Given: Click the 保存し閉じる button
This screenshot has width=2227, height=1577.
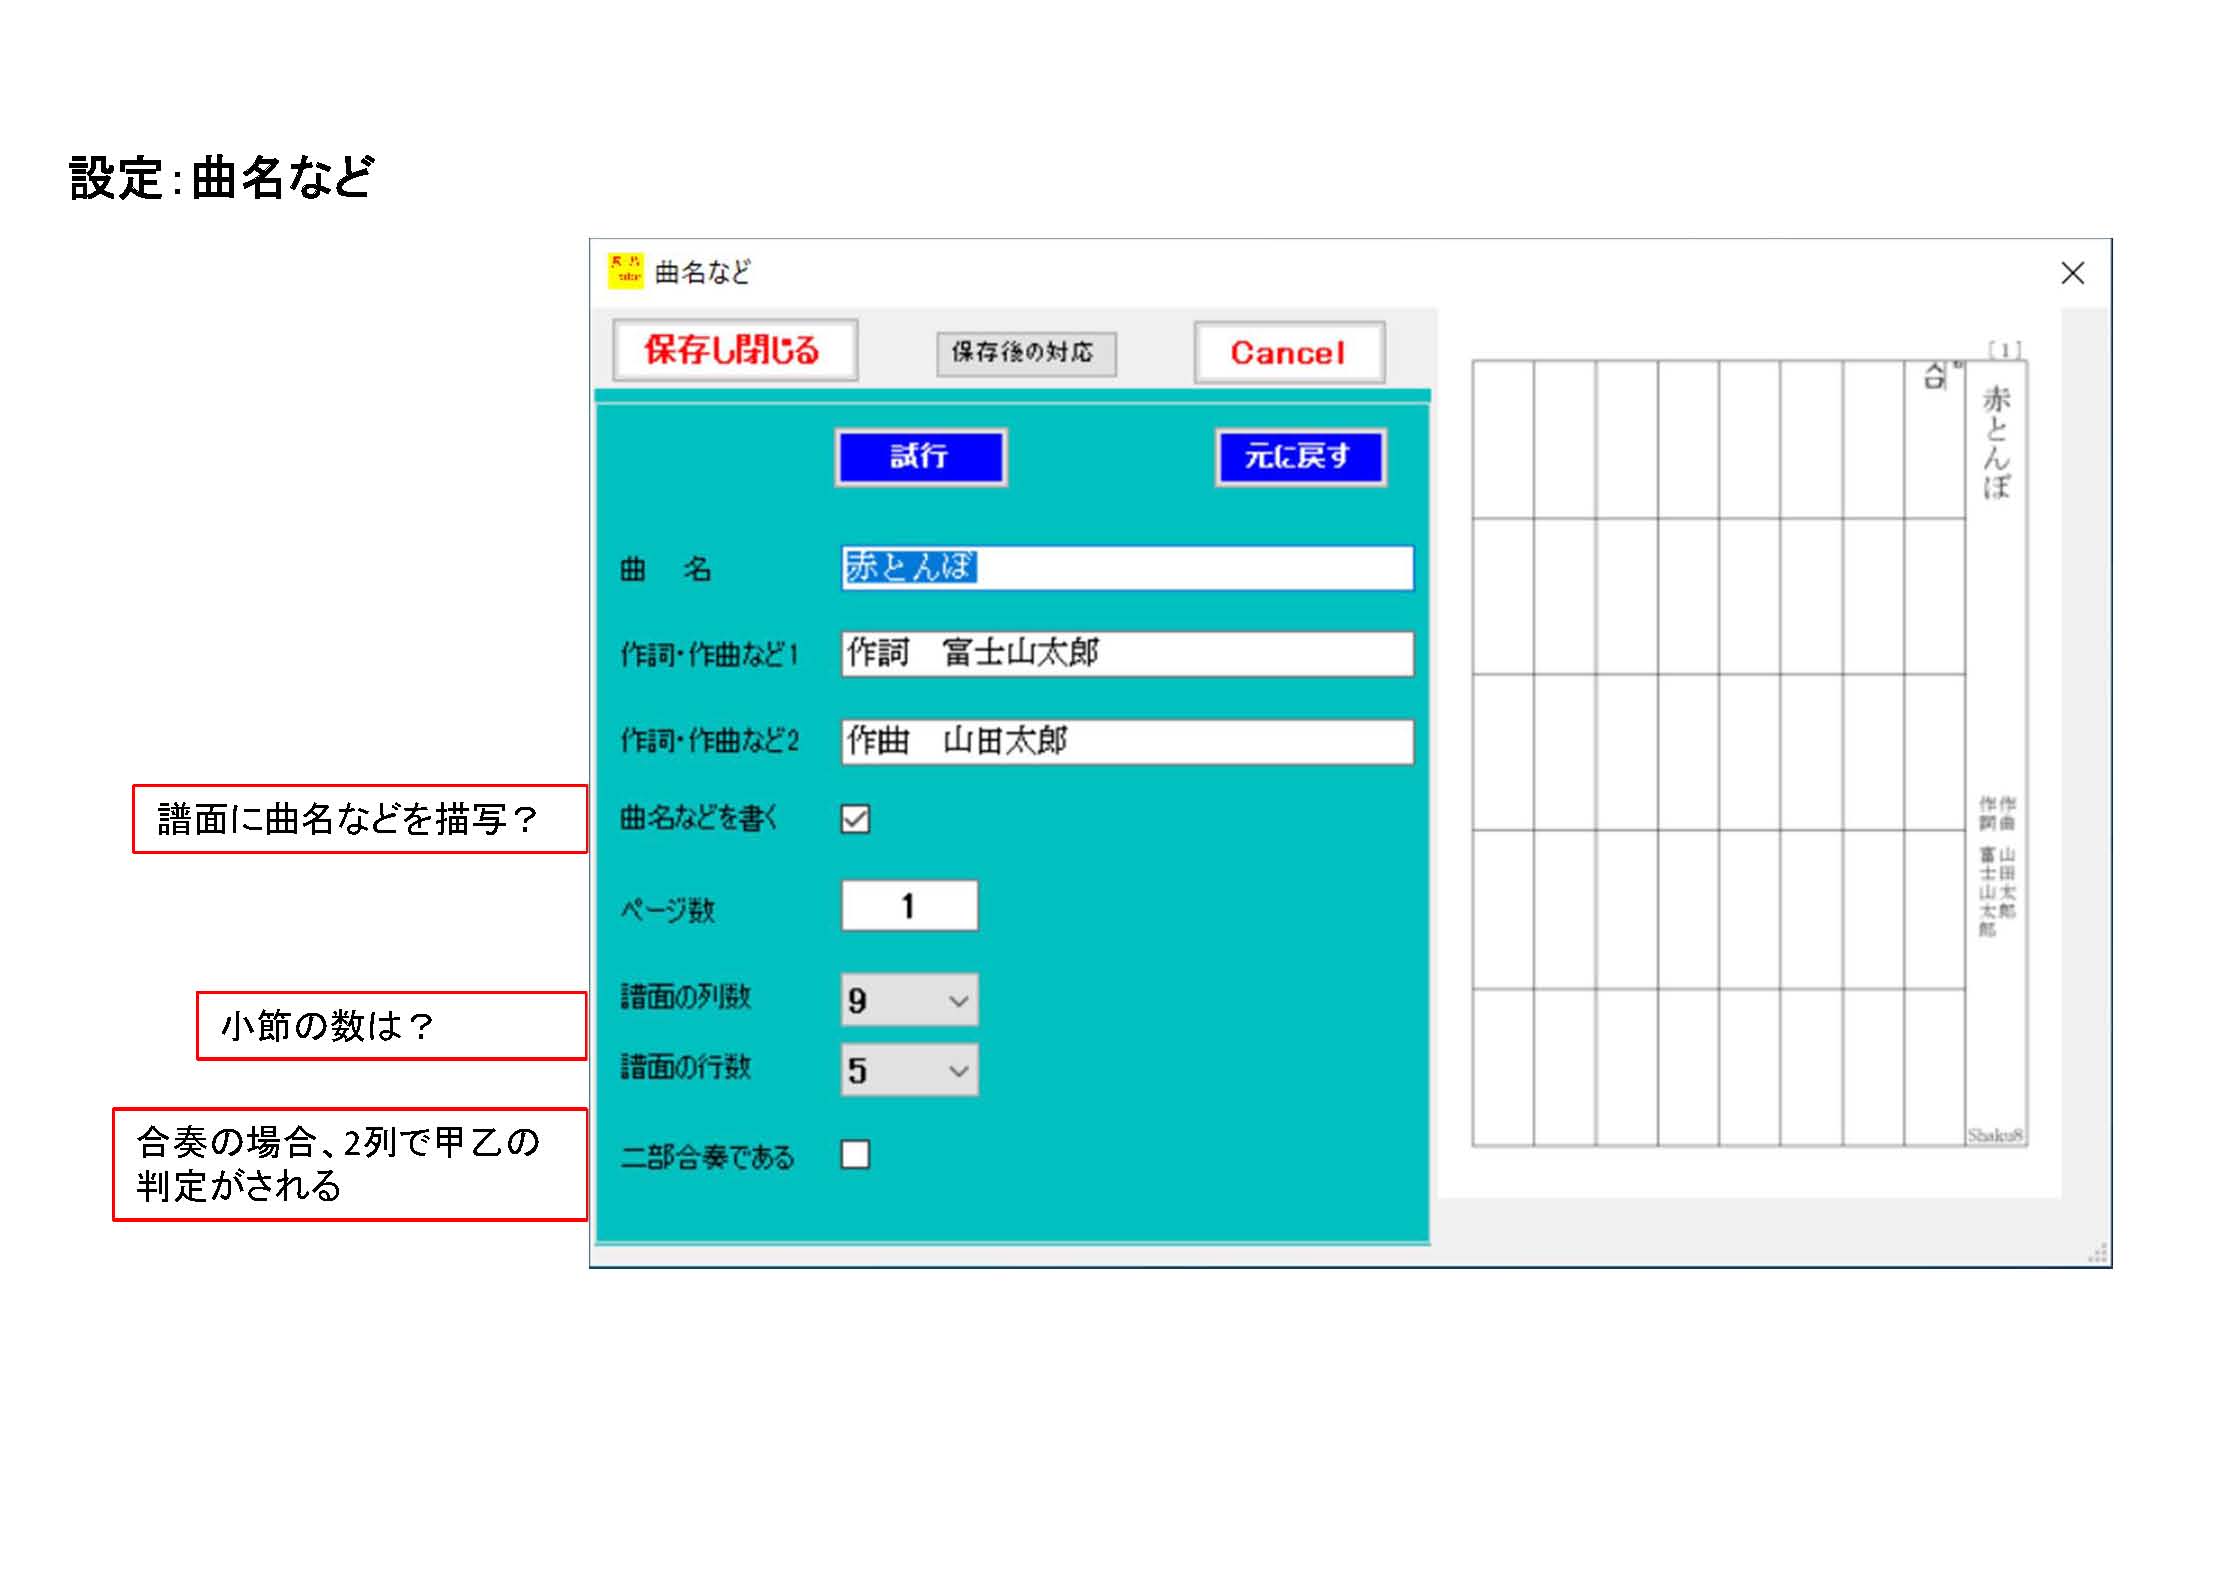Looking at the screenshot, I should [x=734, y=350].
